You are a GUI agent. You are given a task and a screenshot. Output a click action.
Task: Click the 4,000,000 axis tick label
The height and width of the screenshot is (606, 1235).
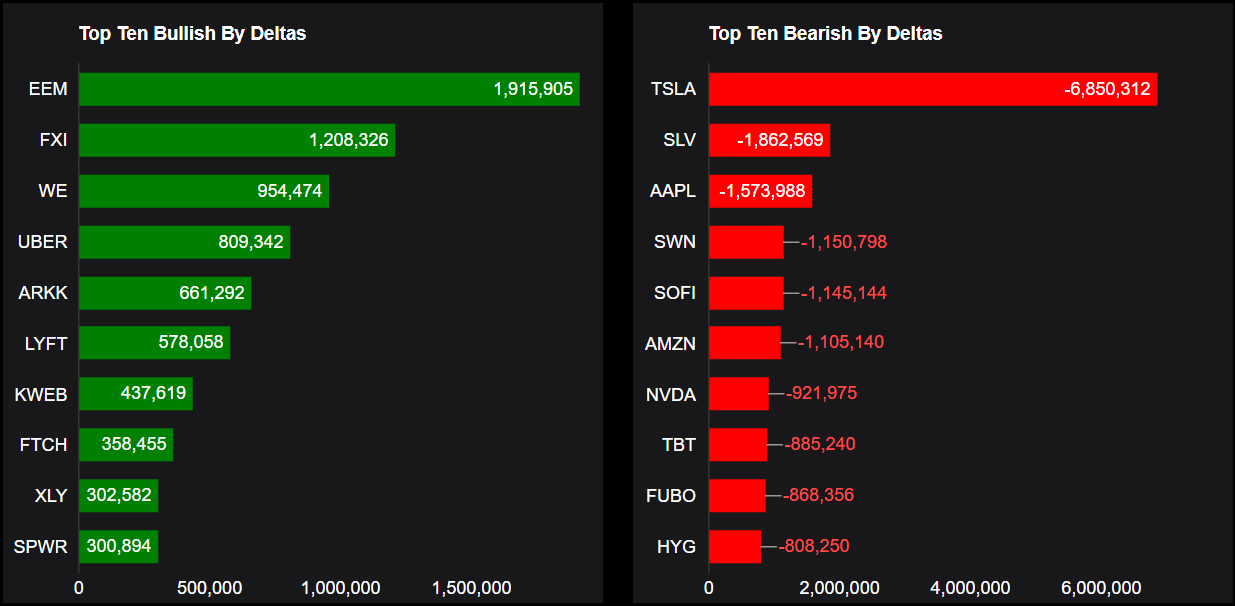[970, 588]
